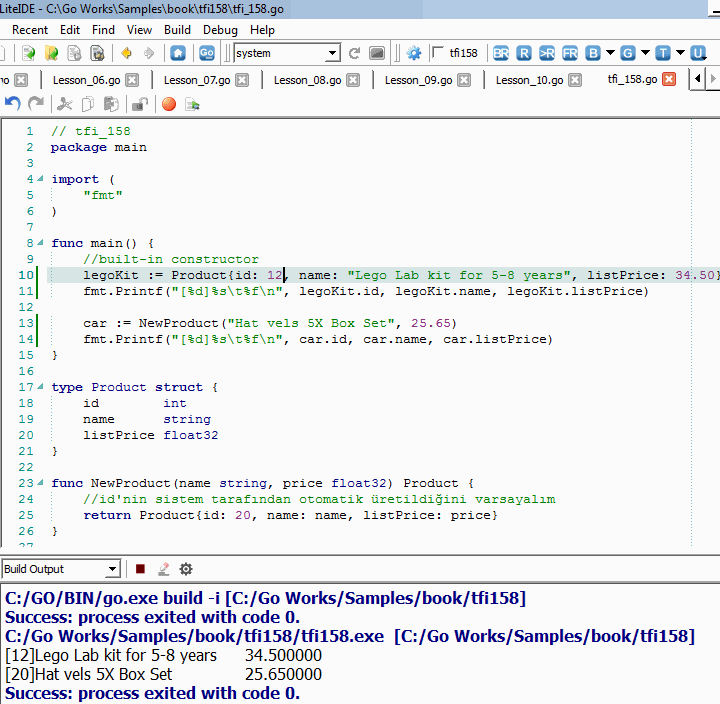This screenshot has width=720, height=704.
Task: Click the red breakpoint circle icon
Action: (168, 103)
